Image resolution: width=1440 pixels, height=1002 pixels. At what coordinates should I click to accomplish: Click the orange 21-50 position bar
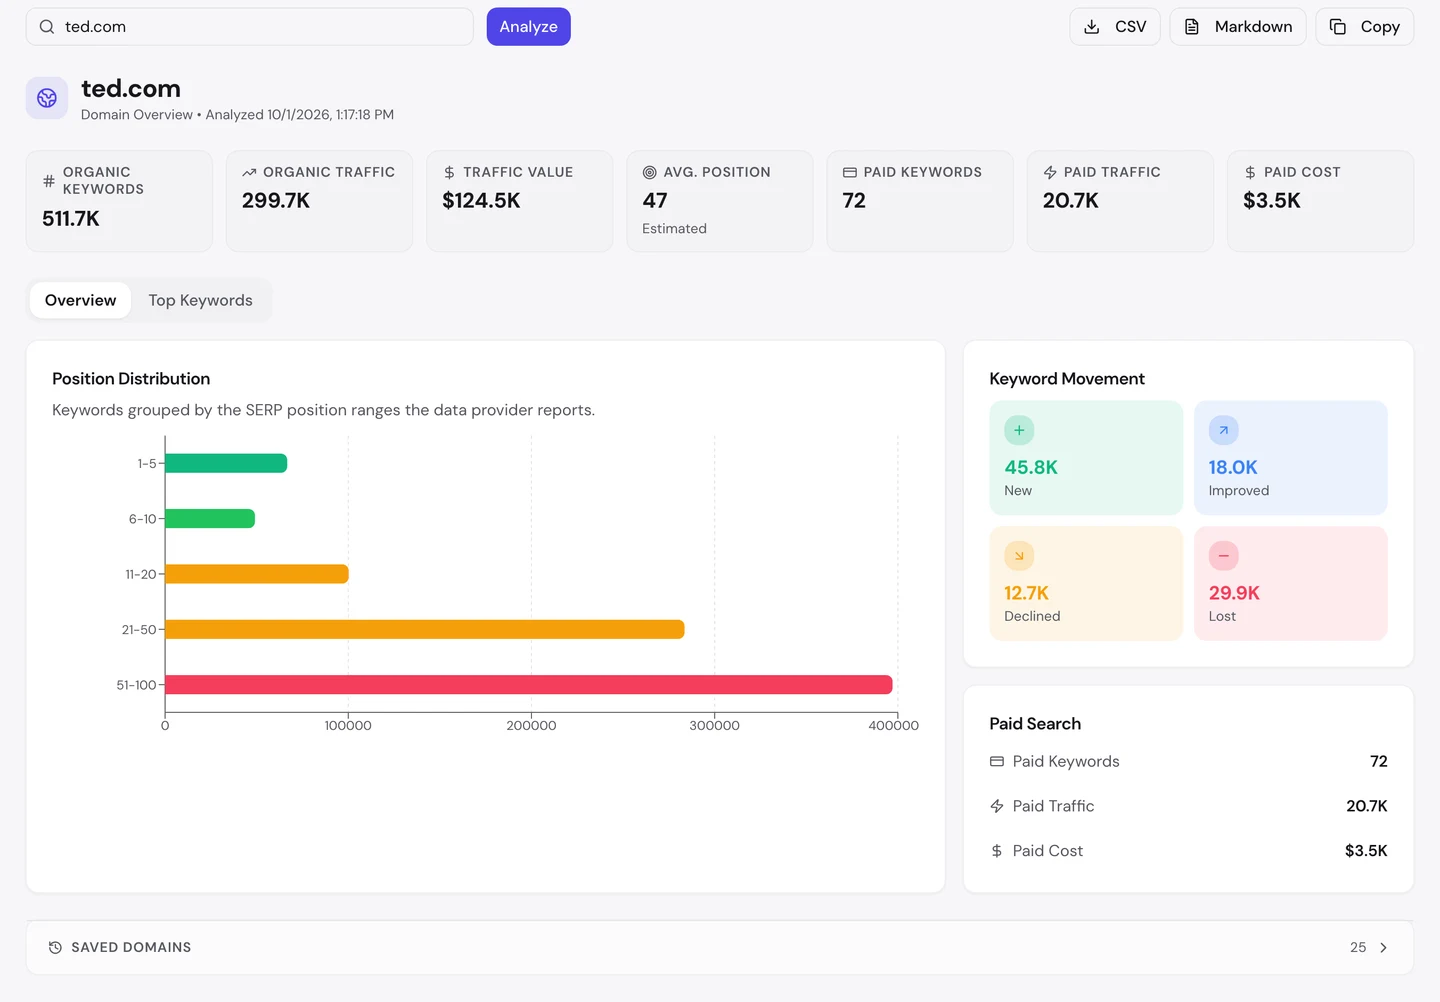coord(425,629)
